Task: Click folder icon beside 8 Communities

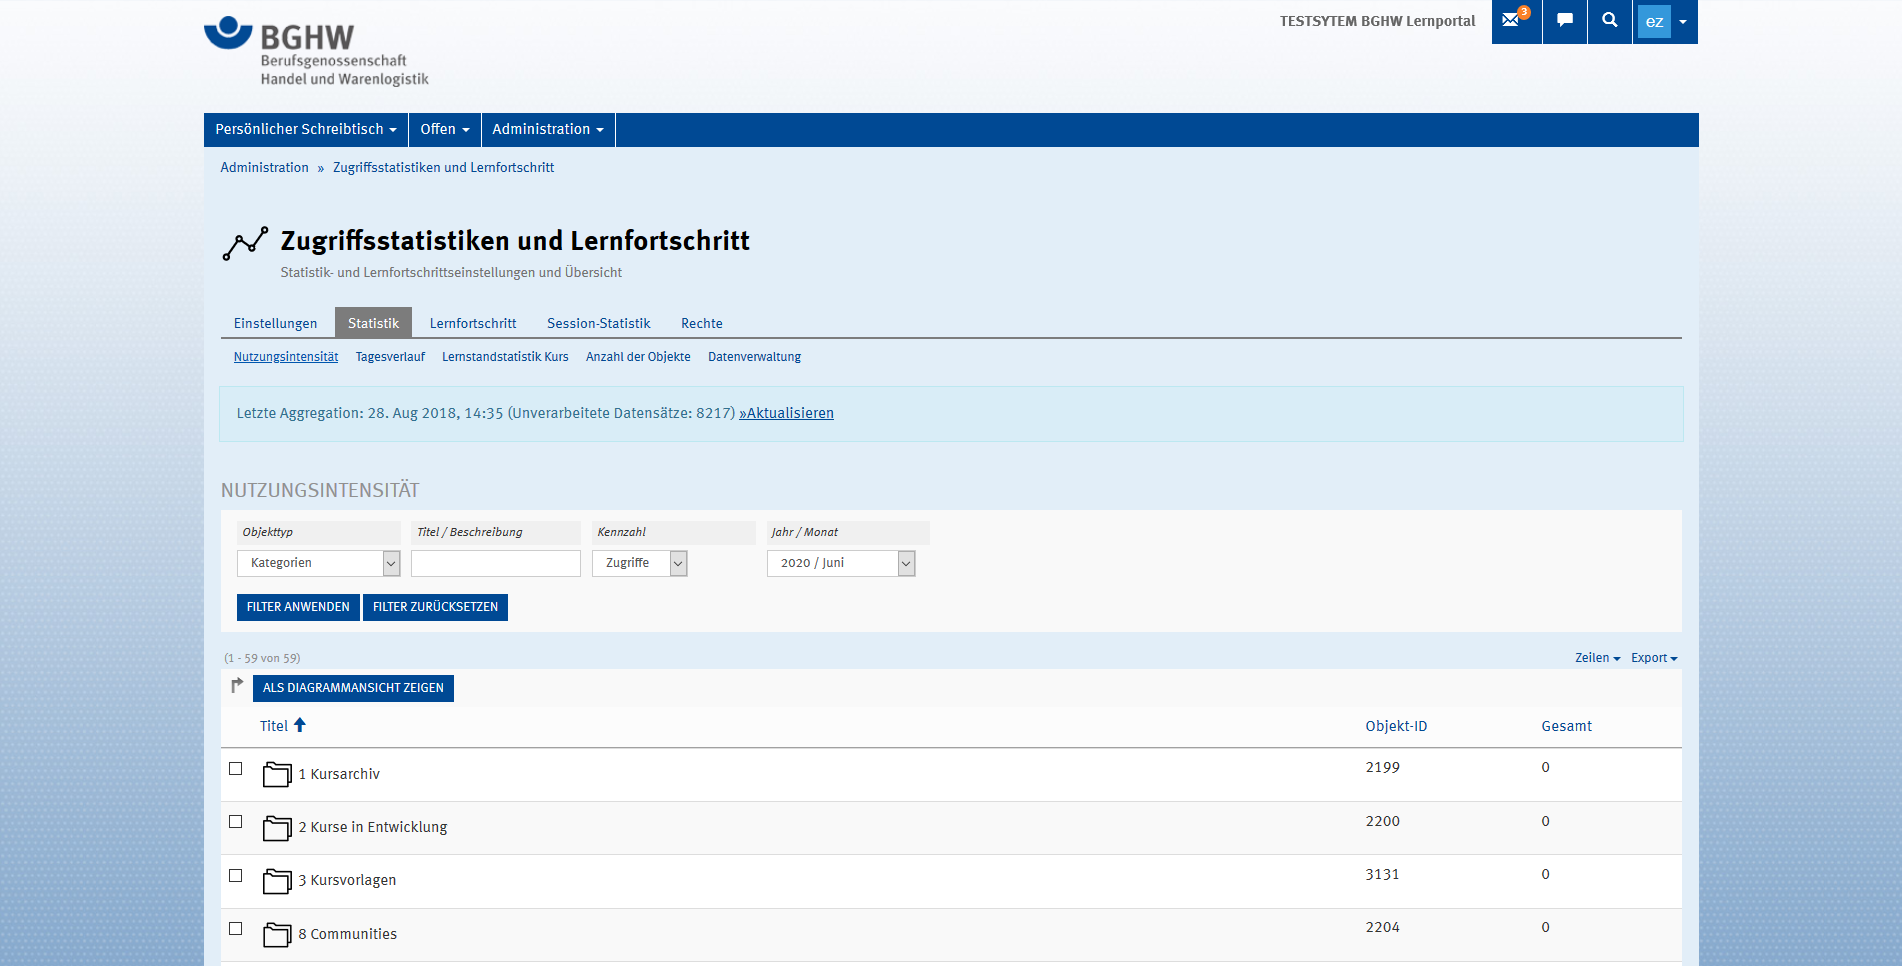Action: [x=277, y=934]
